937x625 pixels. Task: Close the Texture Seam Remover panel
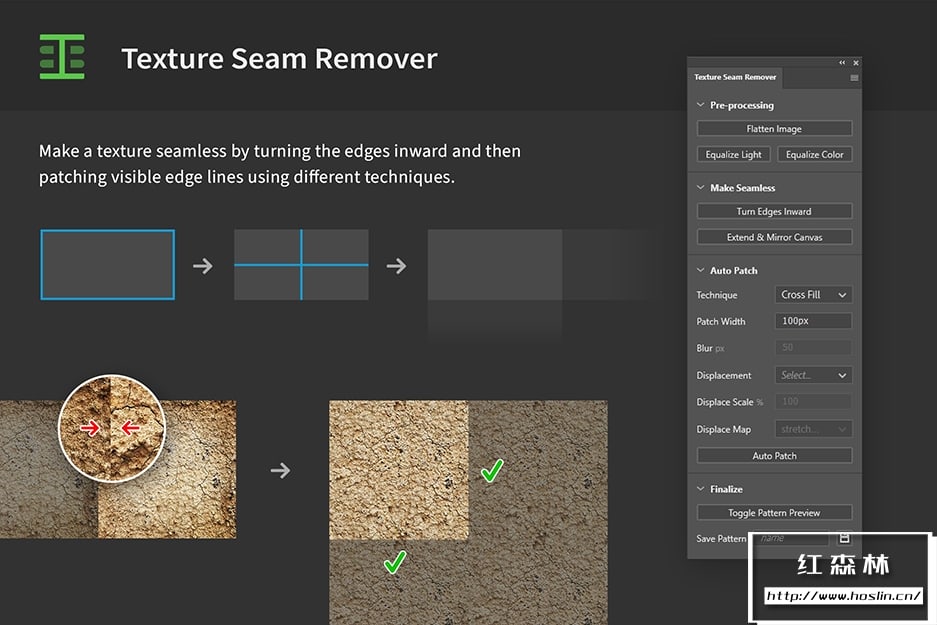click(x=855, y=63)
